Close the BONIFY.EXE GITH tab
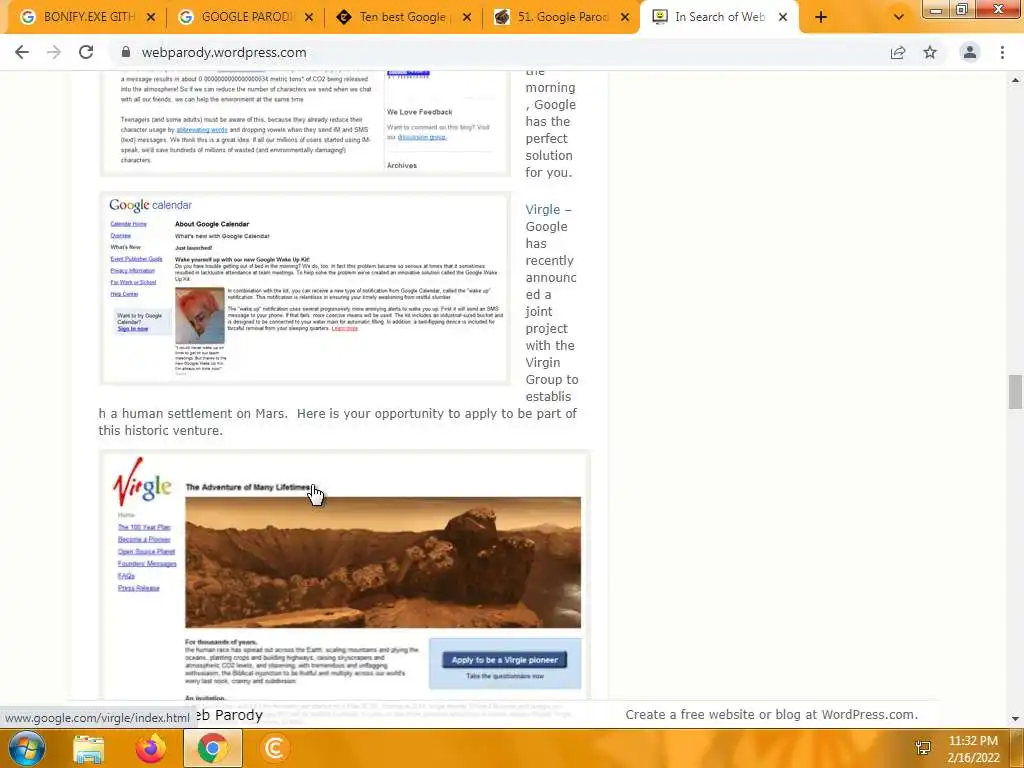Screen dimensions: 1024x768 coord(151,17)
